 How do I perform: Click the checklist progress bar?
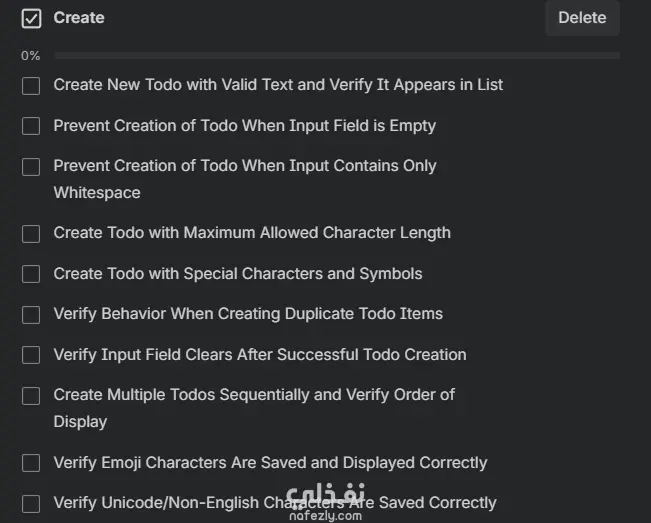coord(337,56)
